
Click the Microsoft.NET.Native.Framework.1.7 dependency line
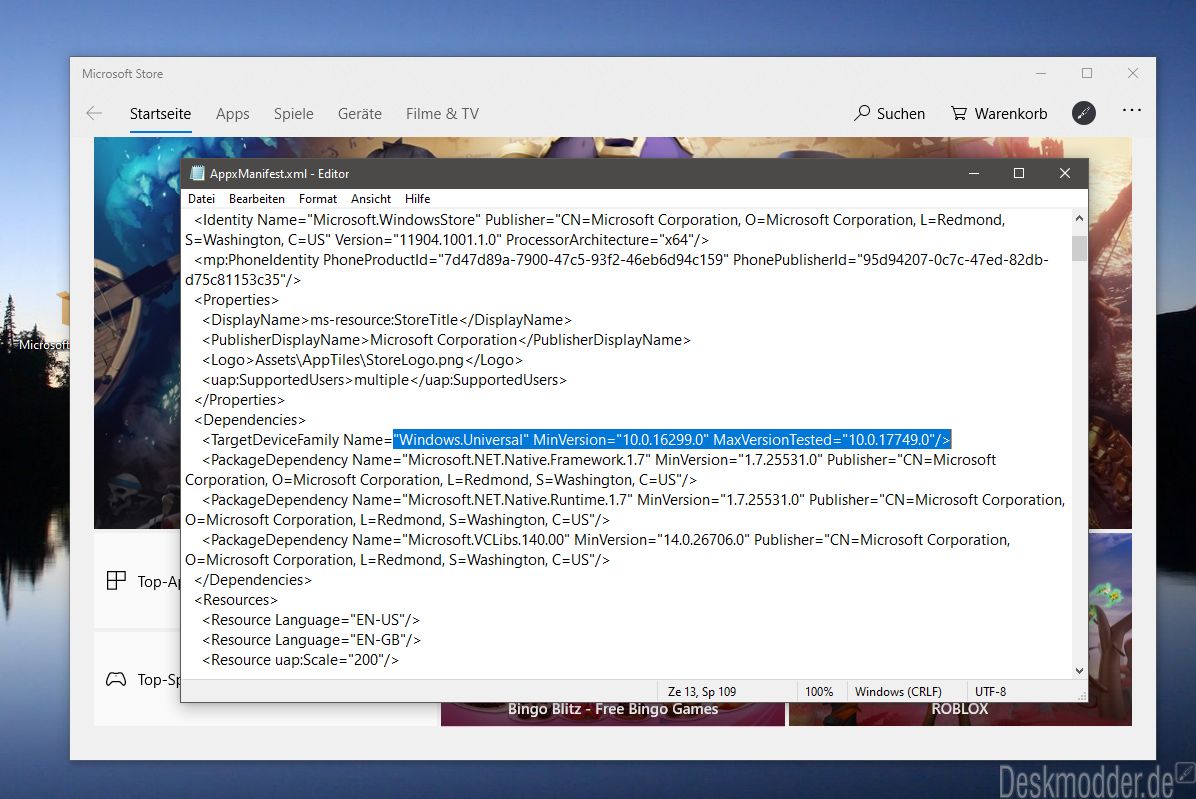(599, 460)
